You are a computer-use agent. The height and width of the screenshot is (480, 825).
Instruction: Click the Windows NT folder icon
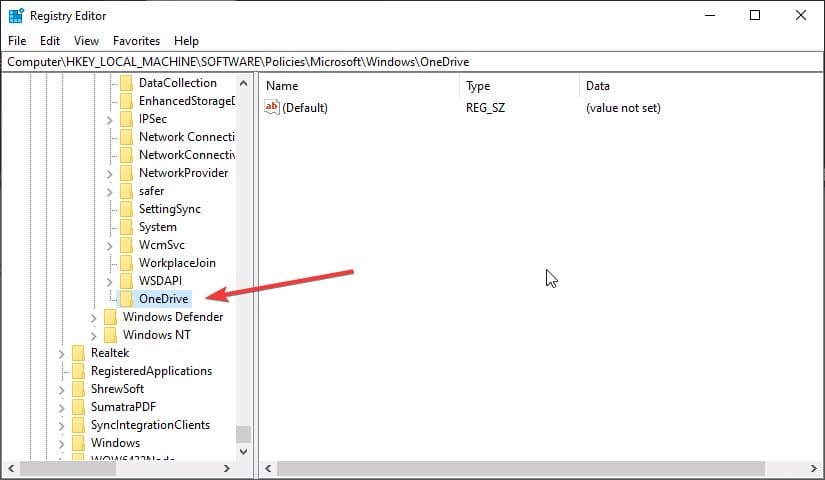110,335
